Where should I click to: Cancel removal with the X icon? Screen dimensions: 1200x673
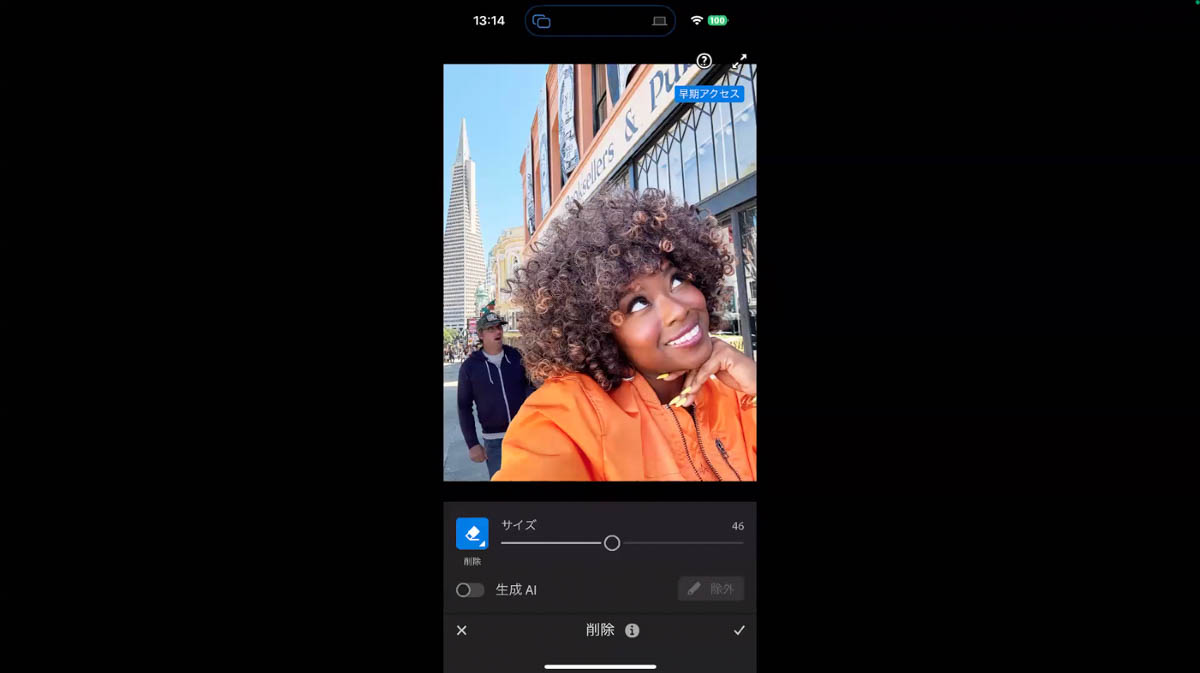point(461,630)
